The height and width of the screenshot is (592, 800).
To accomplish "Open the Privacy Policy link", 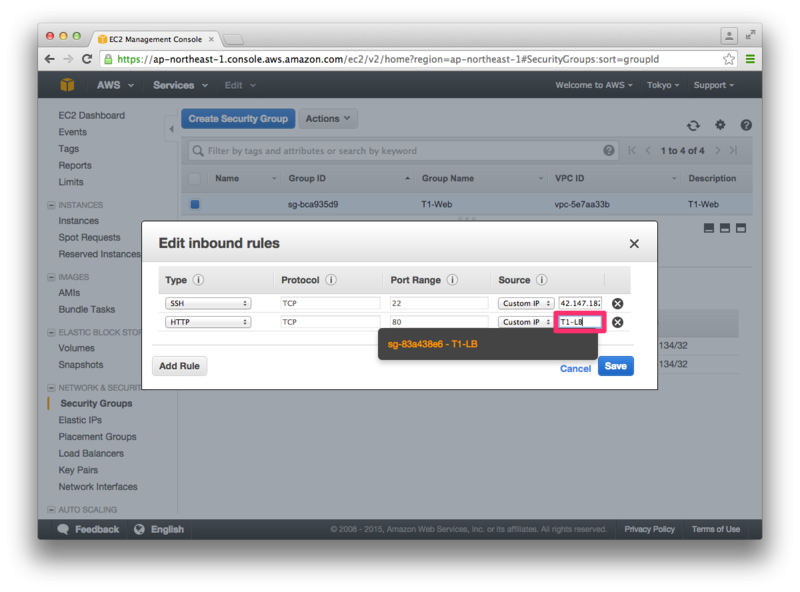I will click(649, 529).
